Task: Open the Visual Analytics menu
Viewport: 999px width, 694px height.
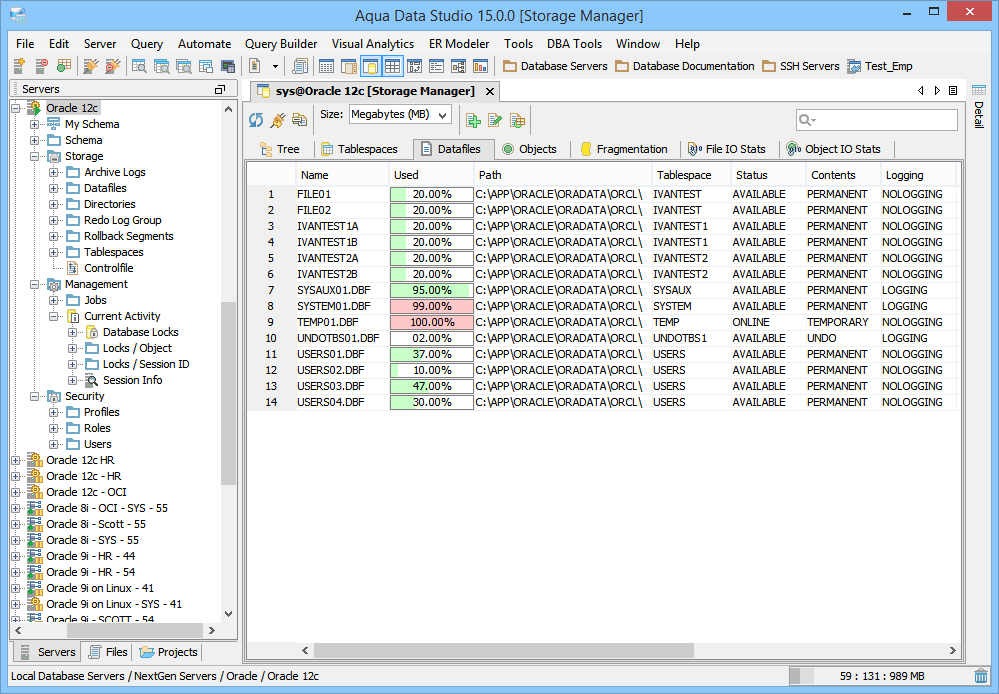Action: click(373, 44)
